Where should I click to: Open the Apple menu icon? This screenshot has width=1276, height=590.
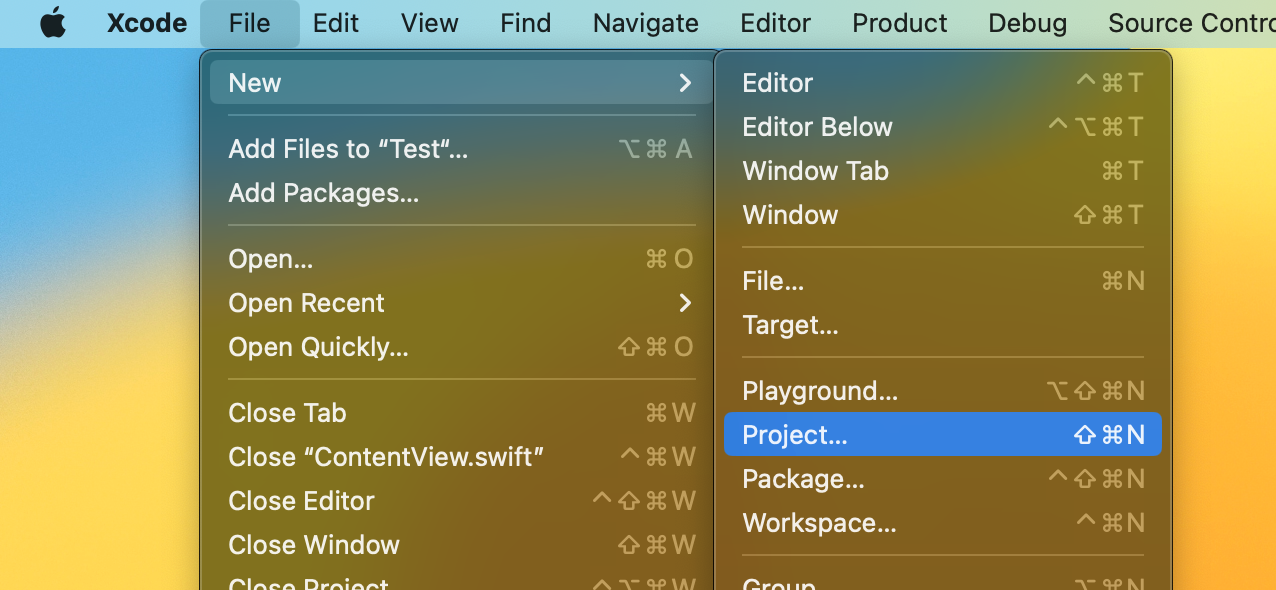pos(53,23)
